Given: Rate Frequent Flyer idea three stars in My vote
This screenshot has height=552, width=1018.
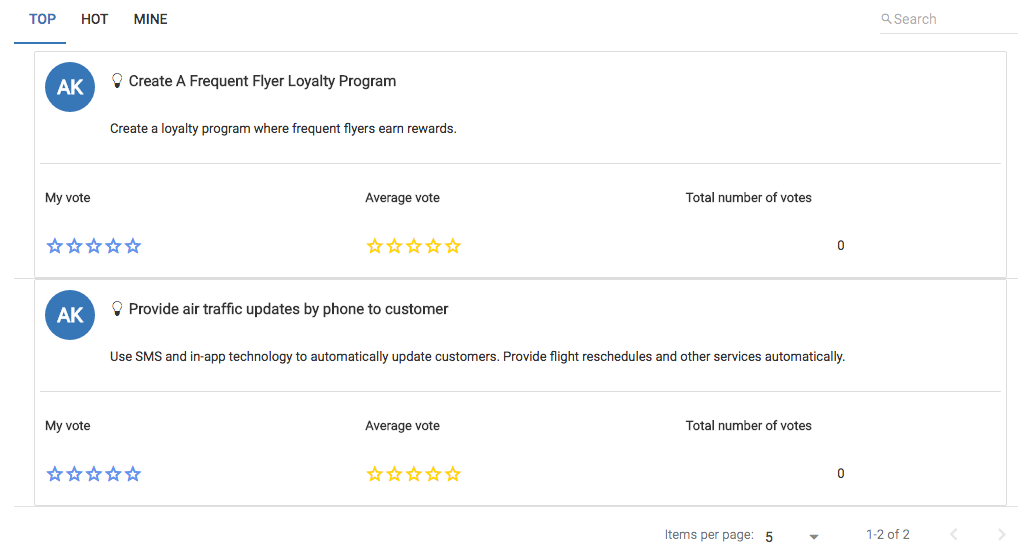Looking at the screenshot, I should pyautogui.click(x=94, y=246).
